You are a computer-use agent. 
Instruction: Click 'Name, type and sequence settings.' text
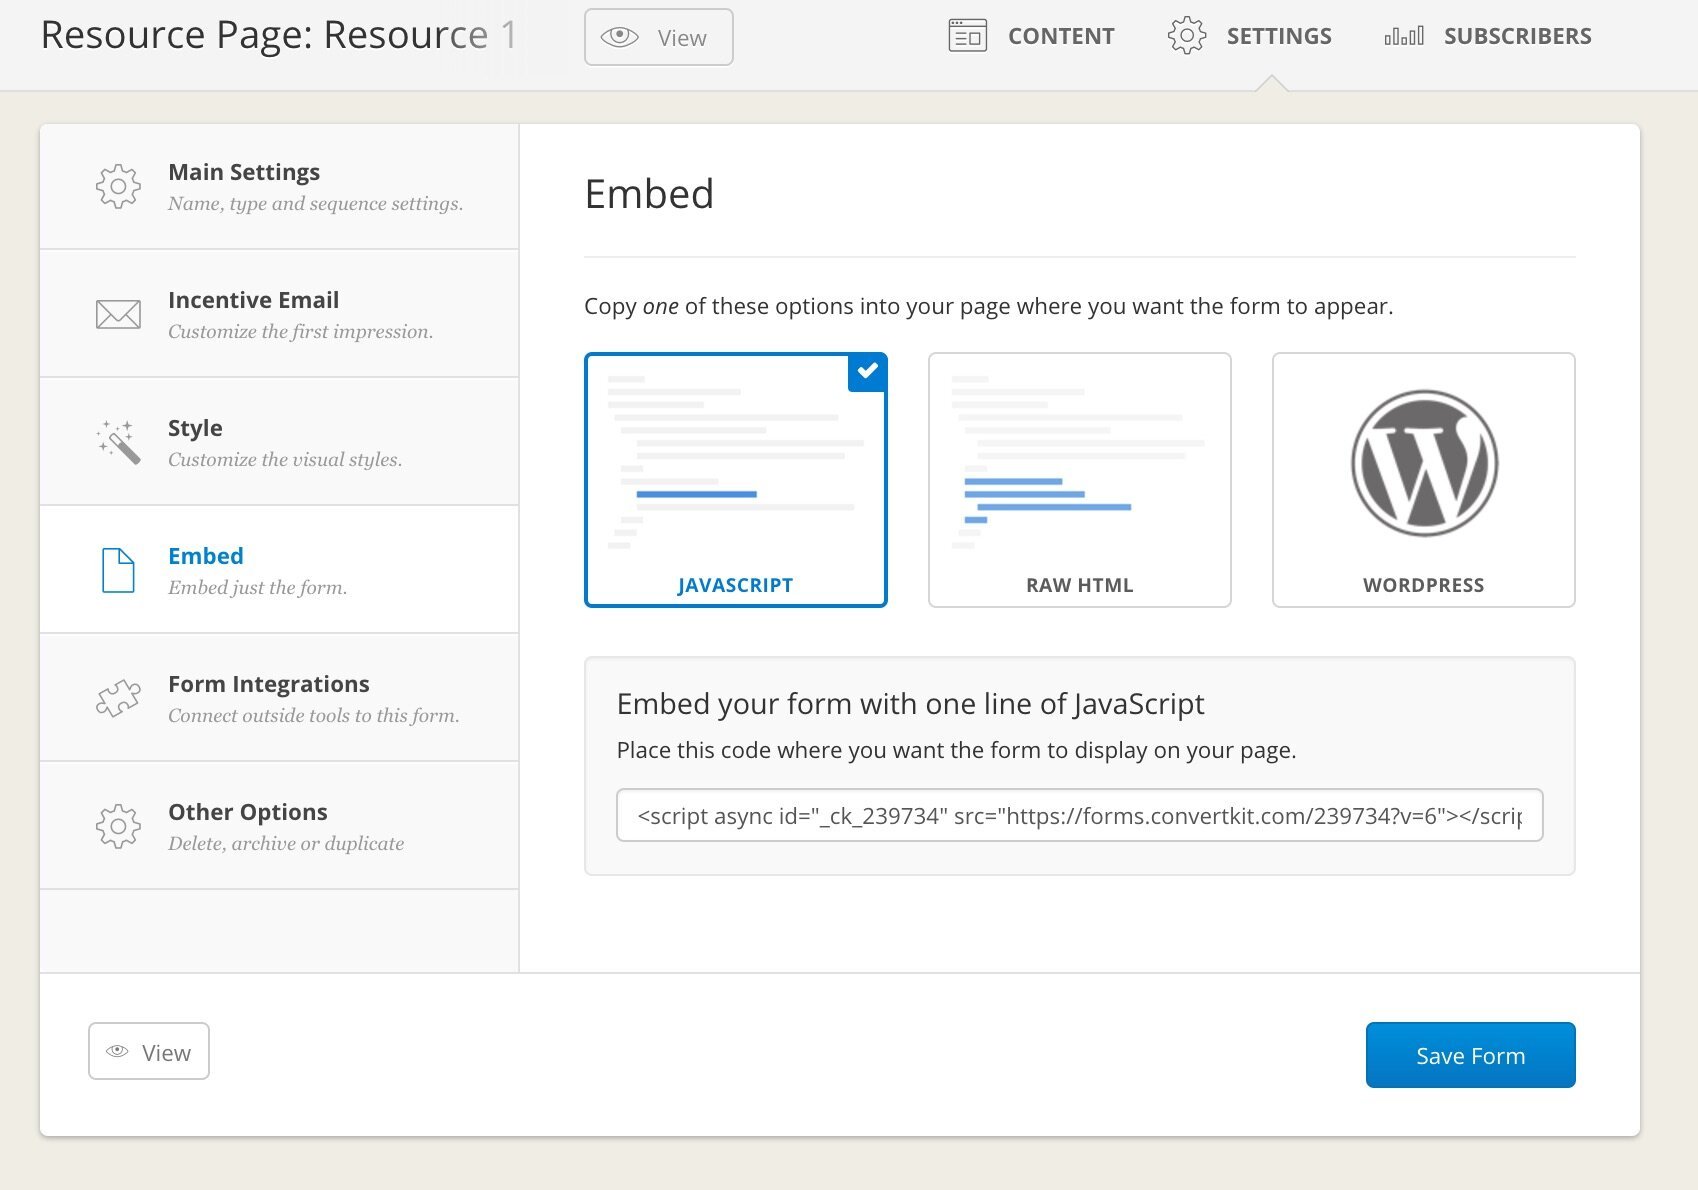(316, 204)
